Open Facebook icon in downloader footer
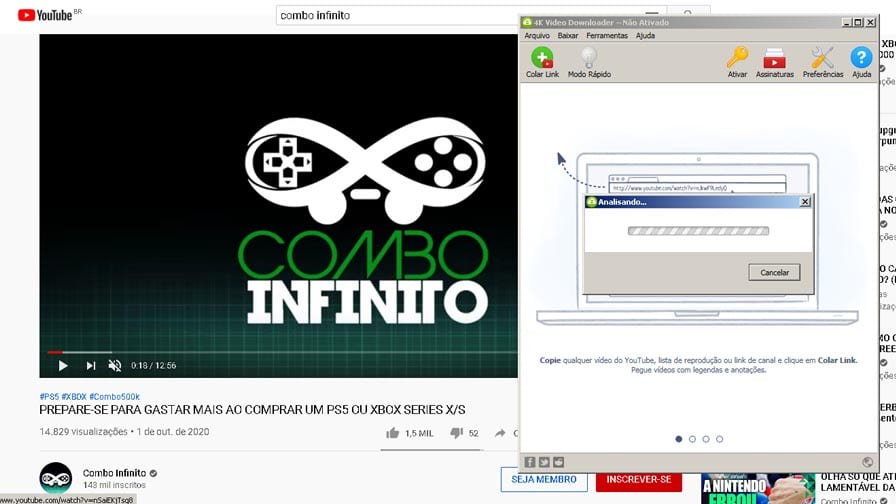The height and width of the screenshot is (504, 896). (530, 462)
